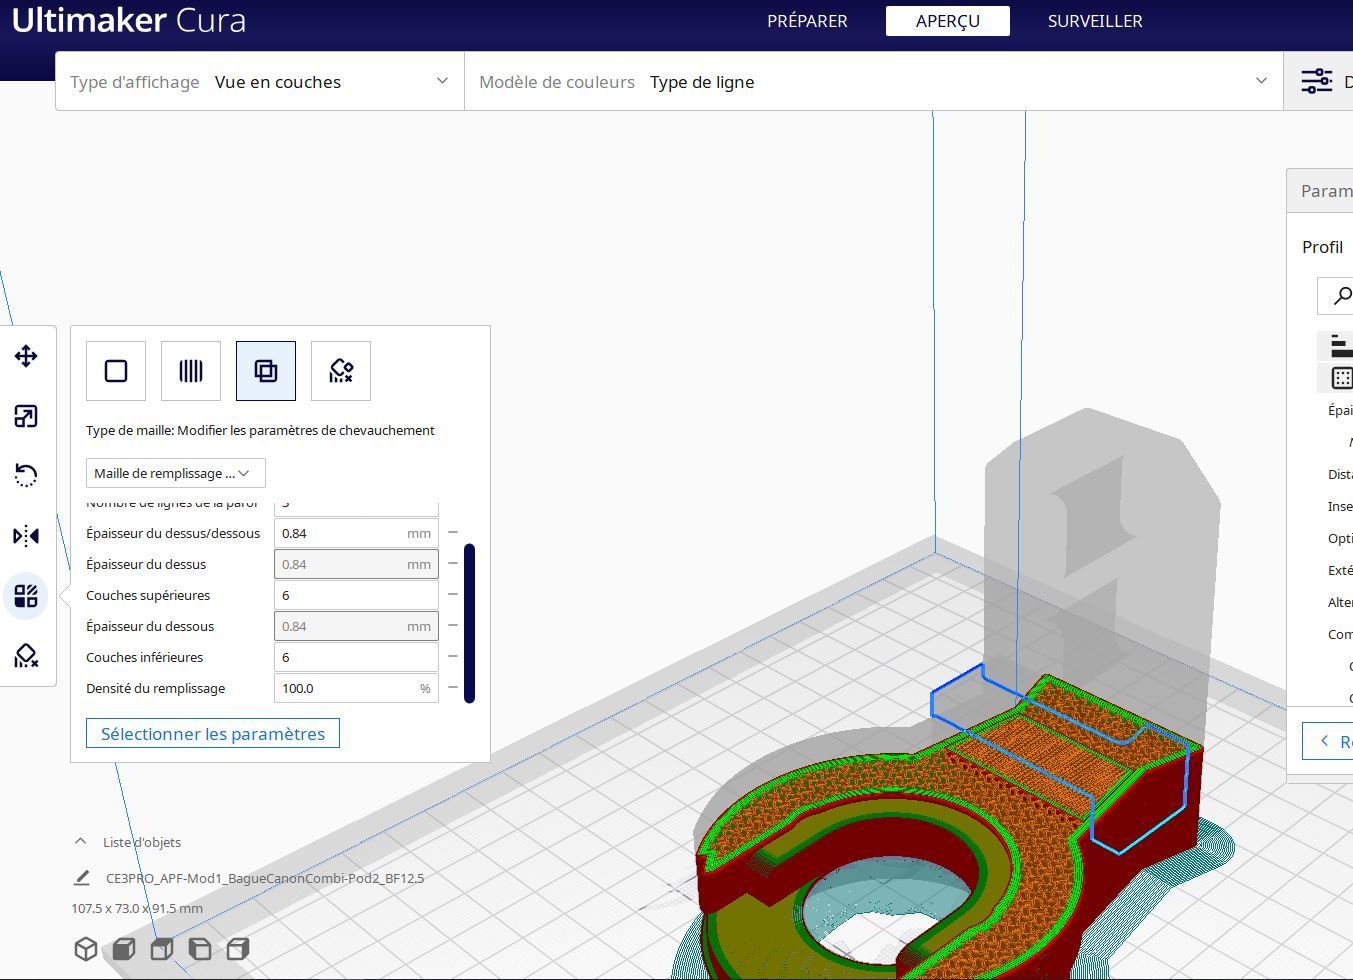
Task: Click the Sélectionner les paramètres button
Action: click(213, 733)
